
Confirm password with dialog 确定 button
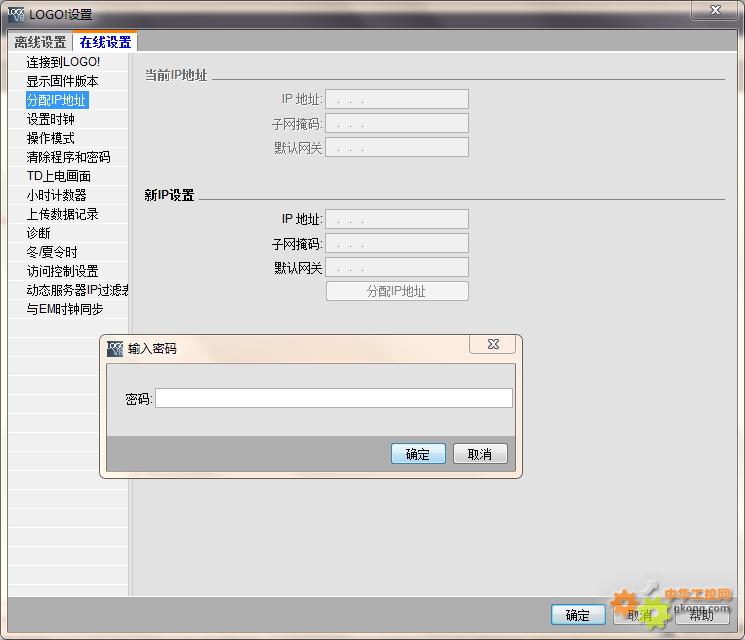(418, 454)
